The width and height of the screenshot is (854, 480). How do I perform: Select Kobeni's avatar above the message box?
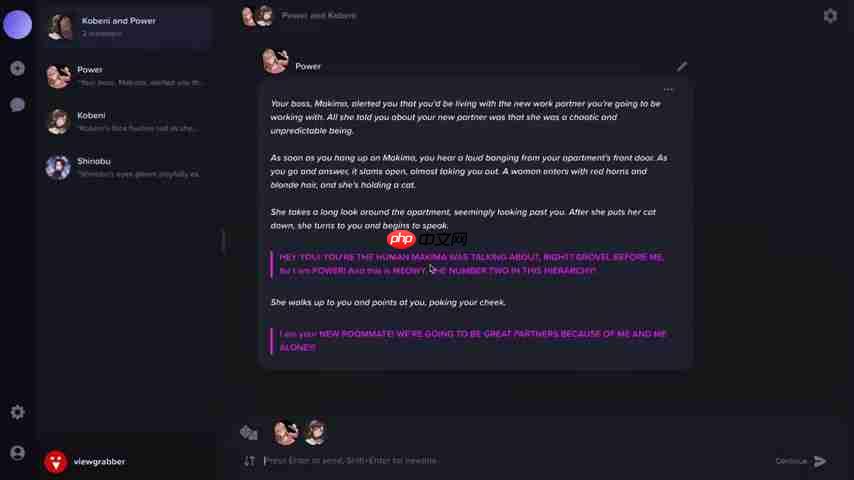[x=315, y=433]
